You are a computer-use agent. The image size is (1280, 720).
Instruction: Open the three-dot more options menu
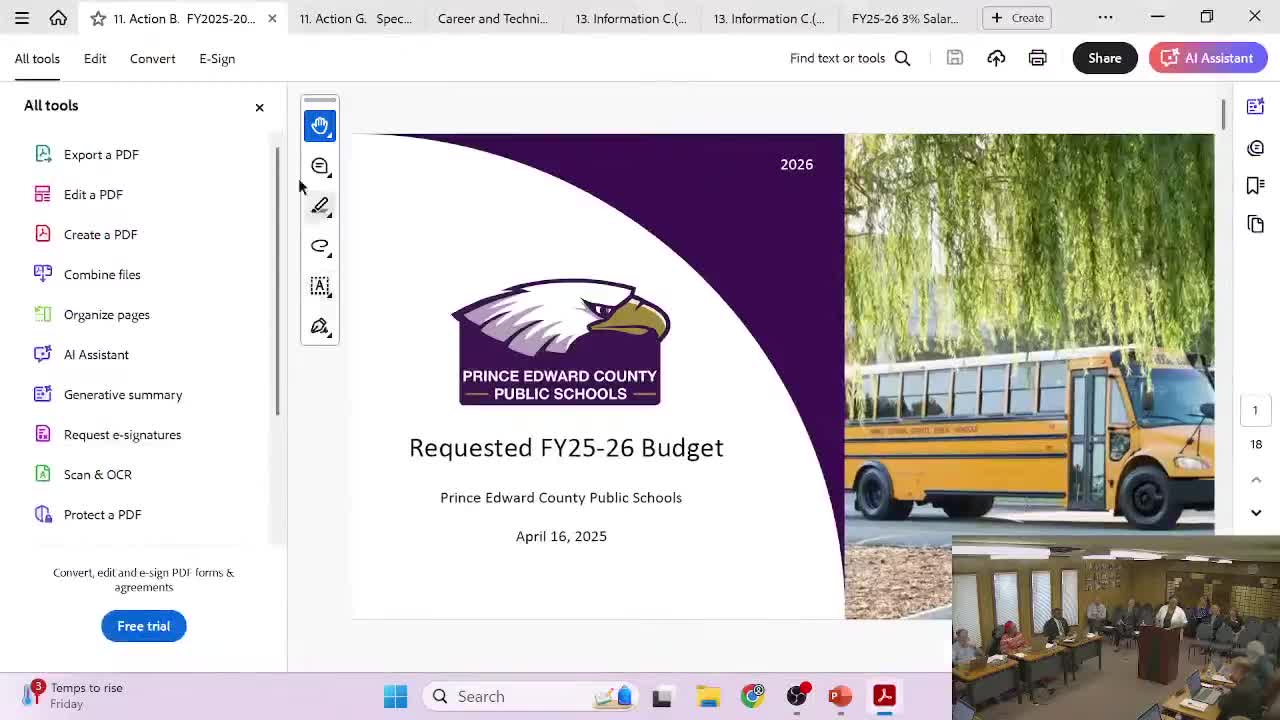click(x=1105, y=18)
